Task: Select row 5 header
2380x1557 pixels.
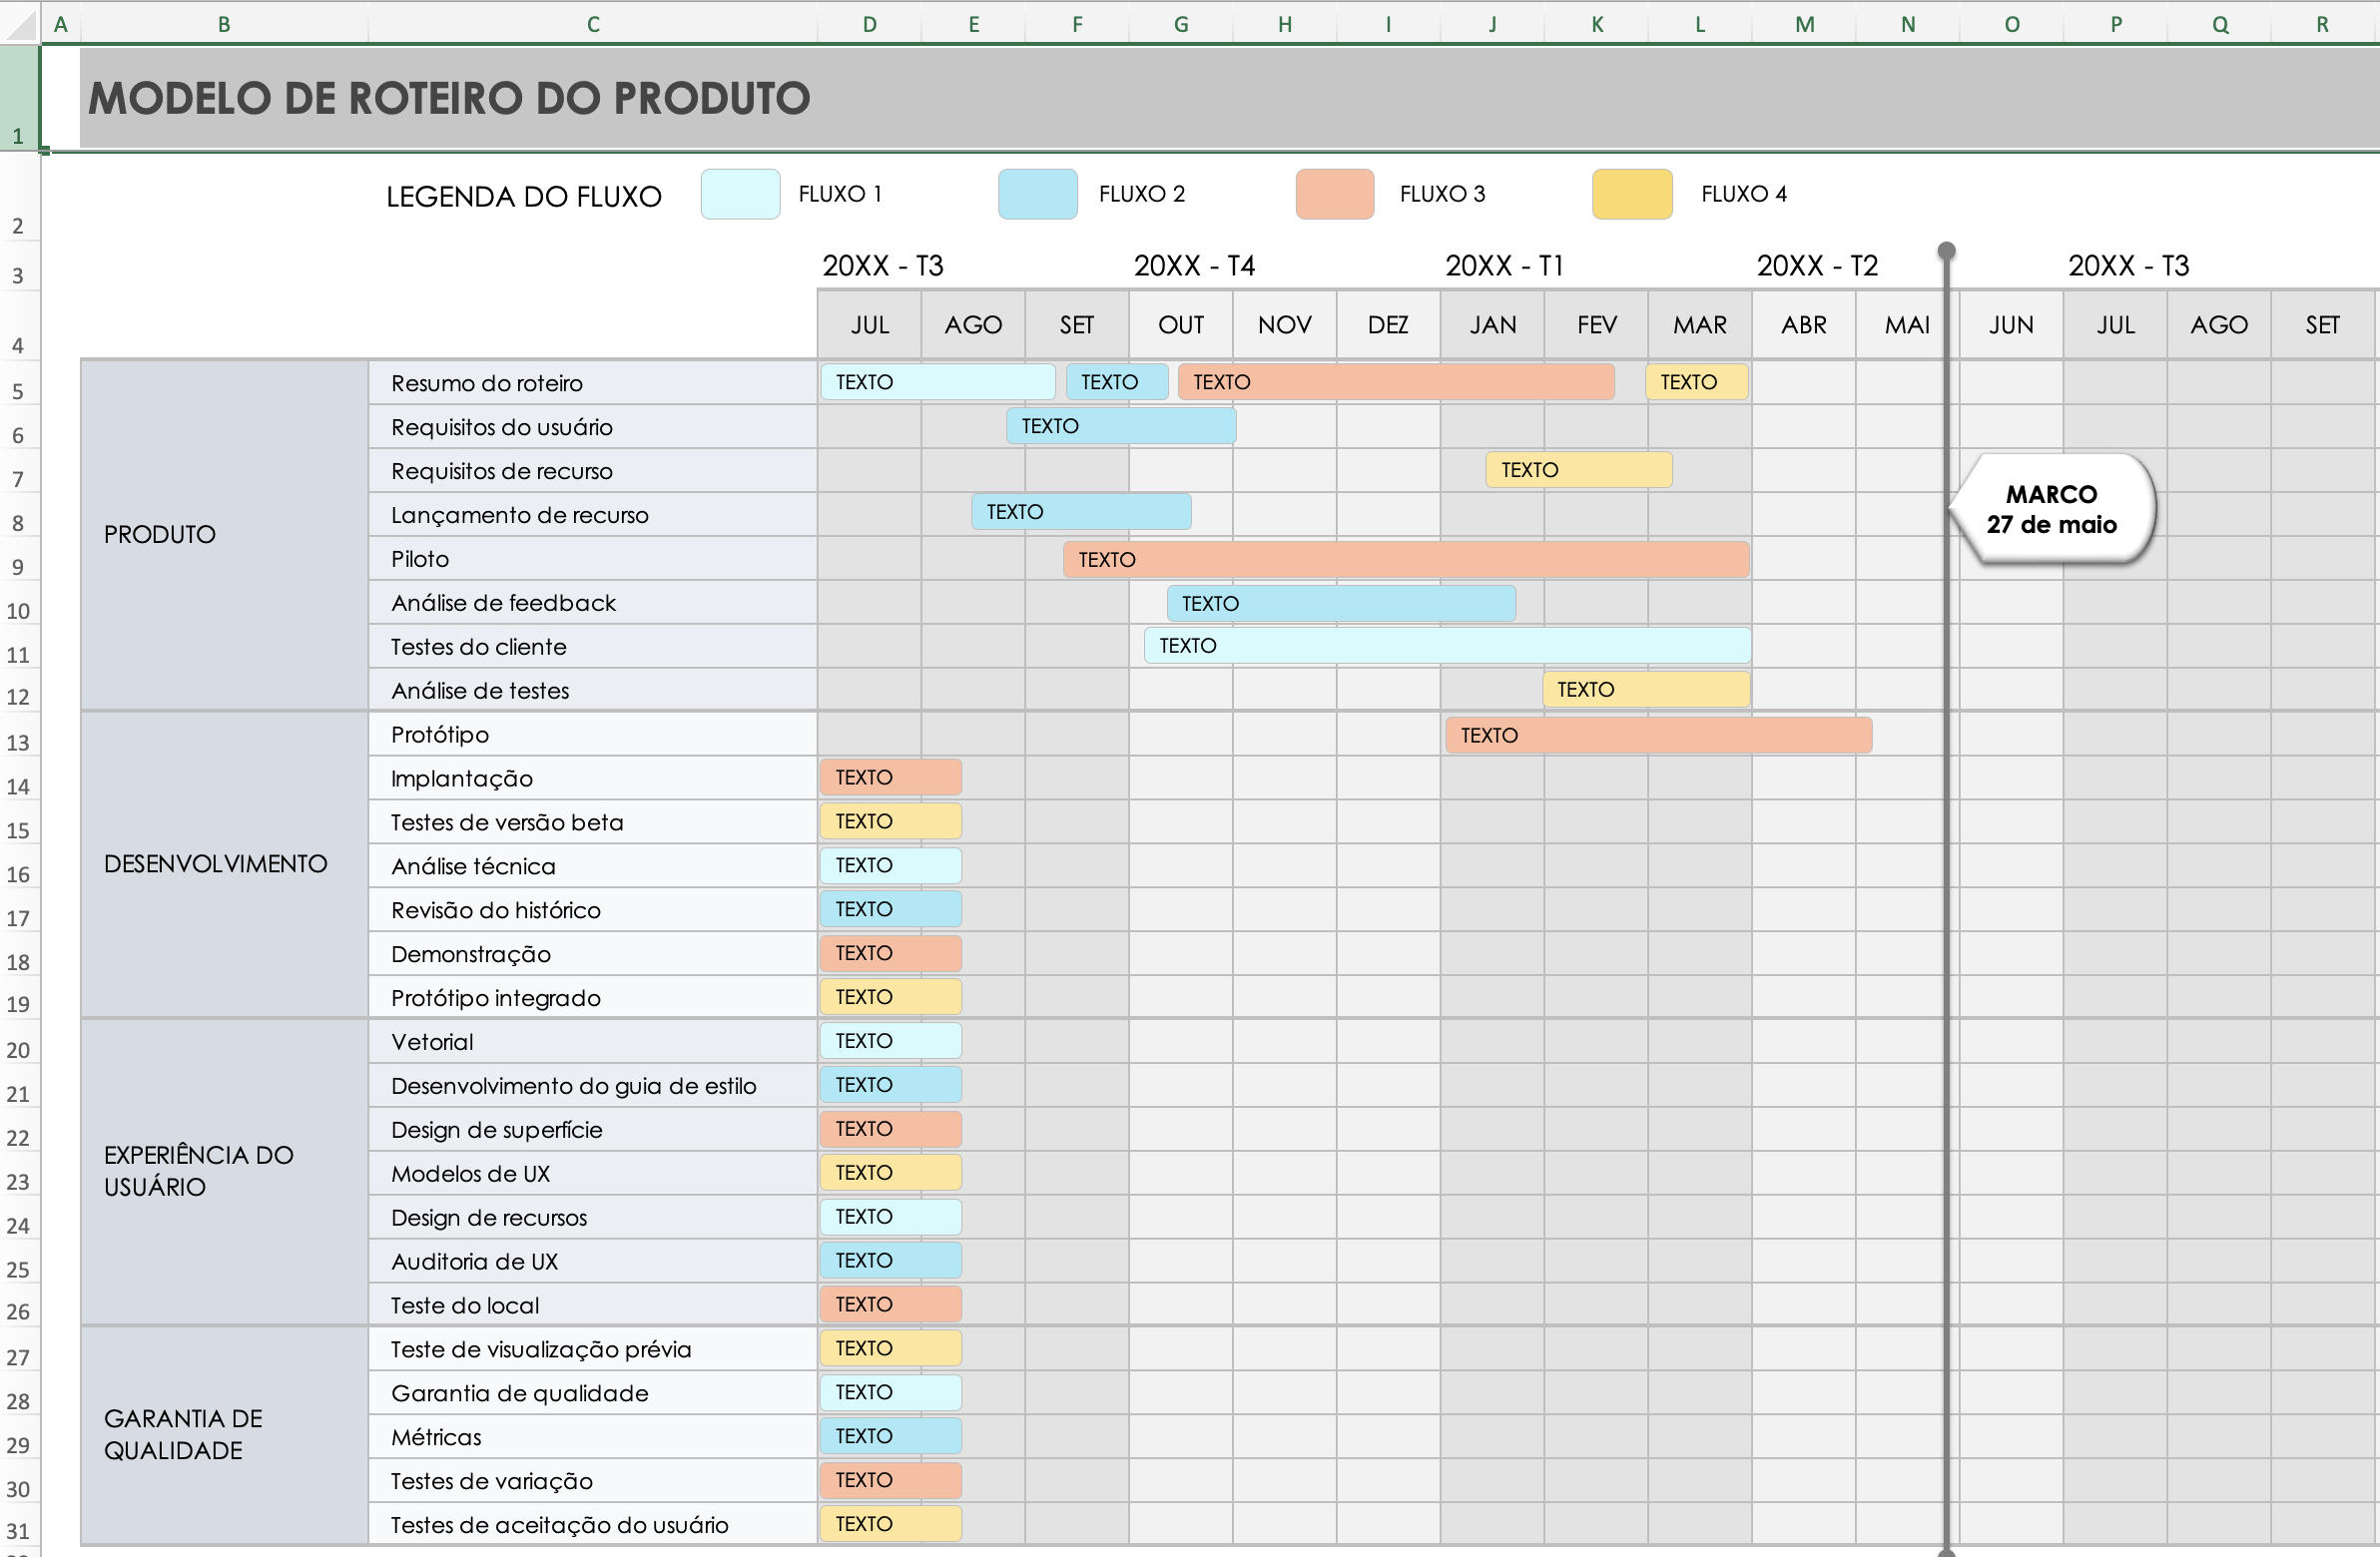Action: tap(19, 382)
